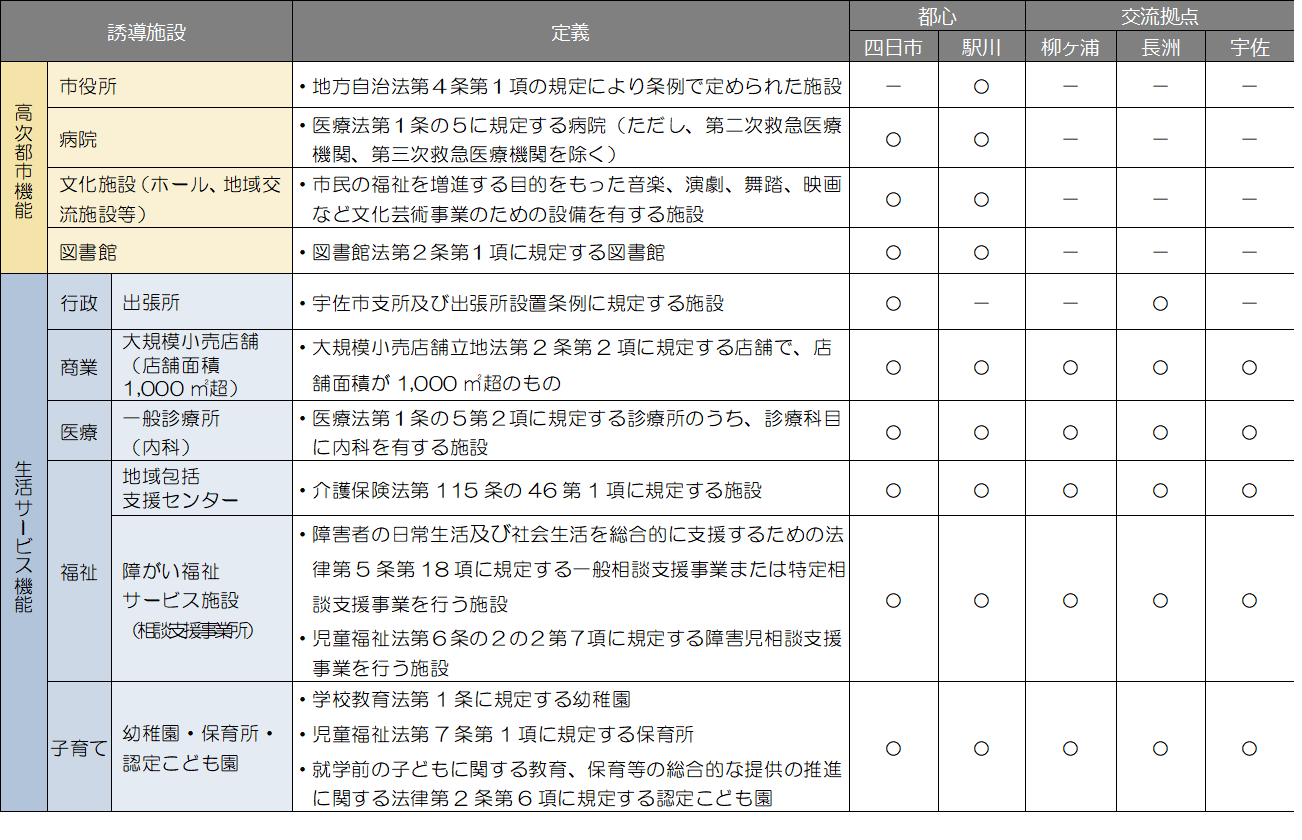The width and height of the screenshot is (1302, 840).
Task: Click the 学校教育法第1条 幼稚園 definition
Action: 465,699
